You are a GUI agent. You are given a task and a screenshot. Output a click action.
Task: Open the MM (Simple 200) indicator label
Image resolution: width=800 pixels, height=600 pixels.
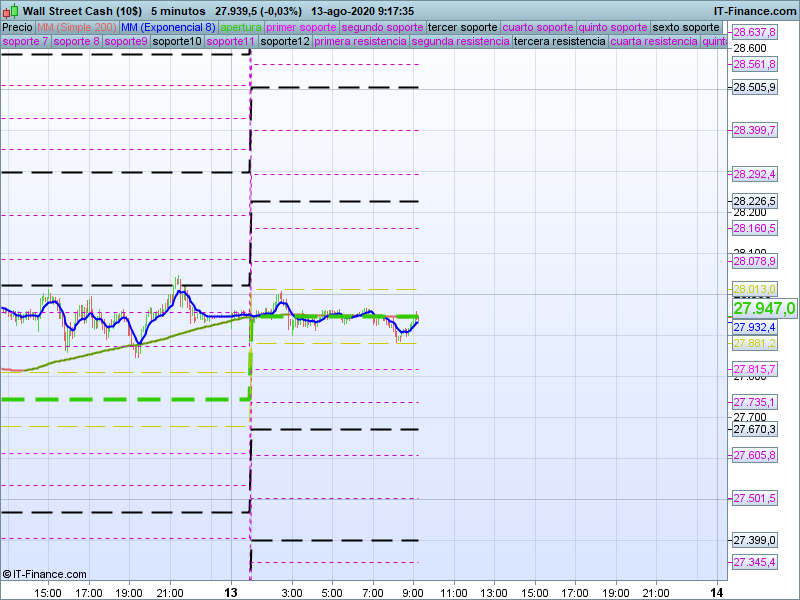(x=76, y=27)
